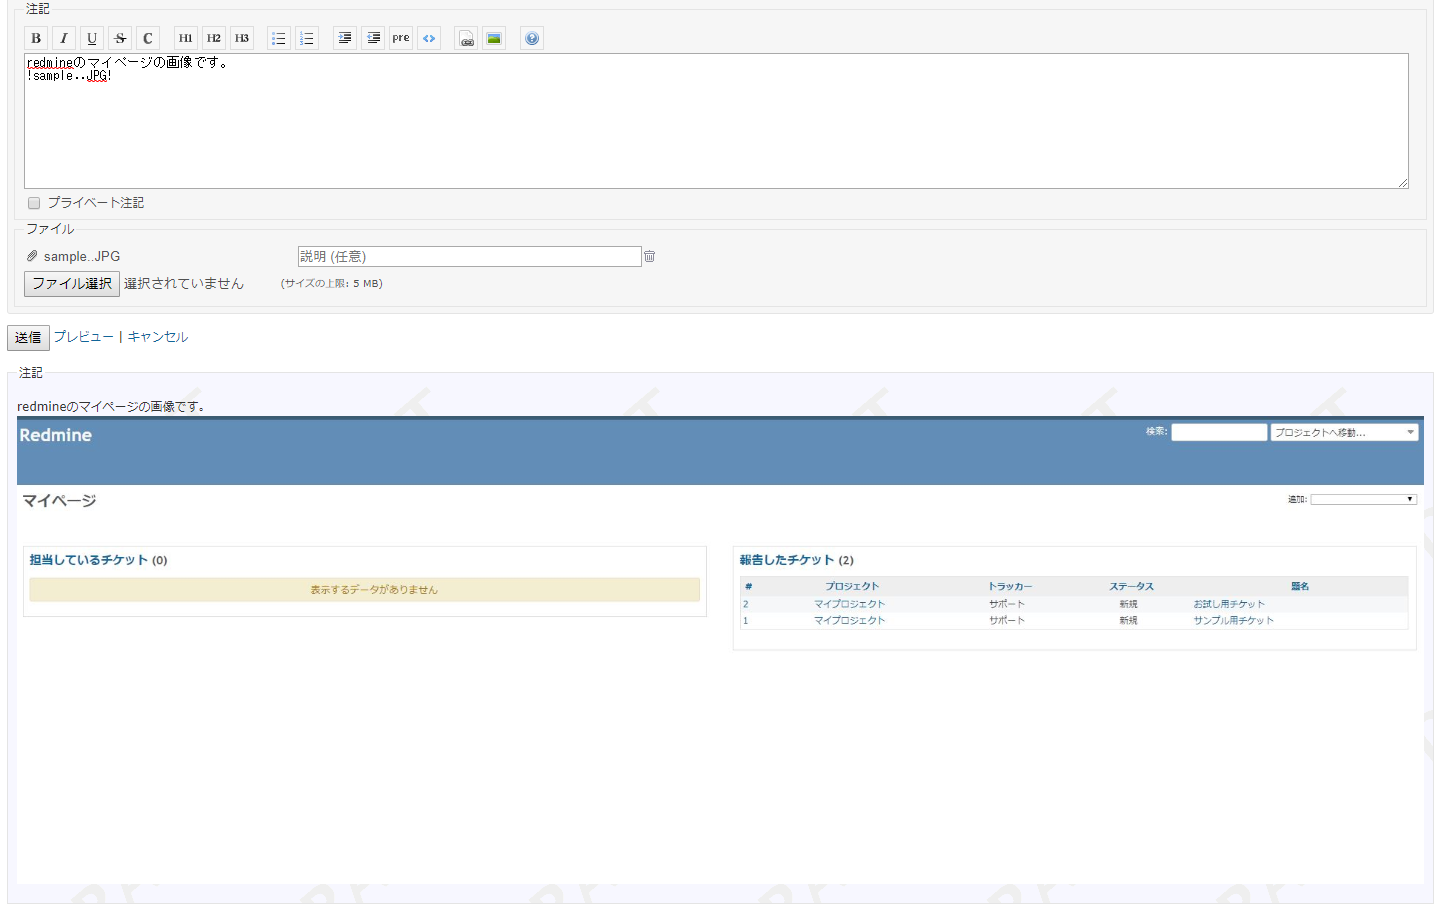Screen dimensions: 1438x911
Task: Click the 検索 search input field
Action: coord(1218,431)
